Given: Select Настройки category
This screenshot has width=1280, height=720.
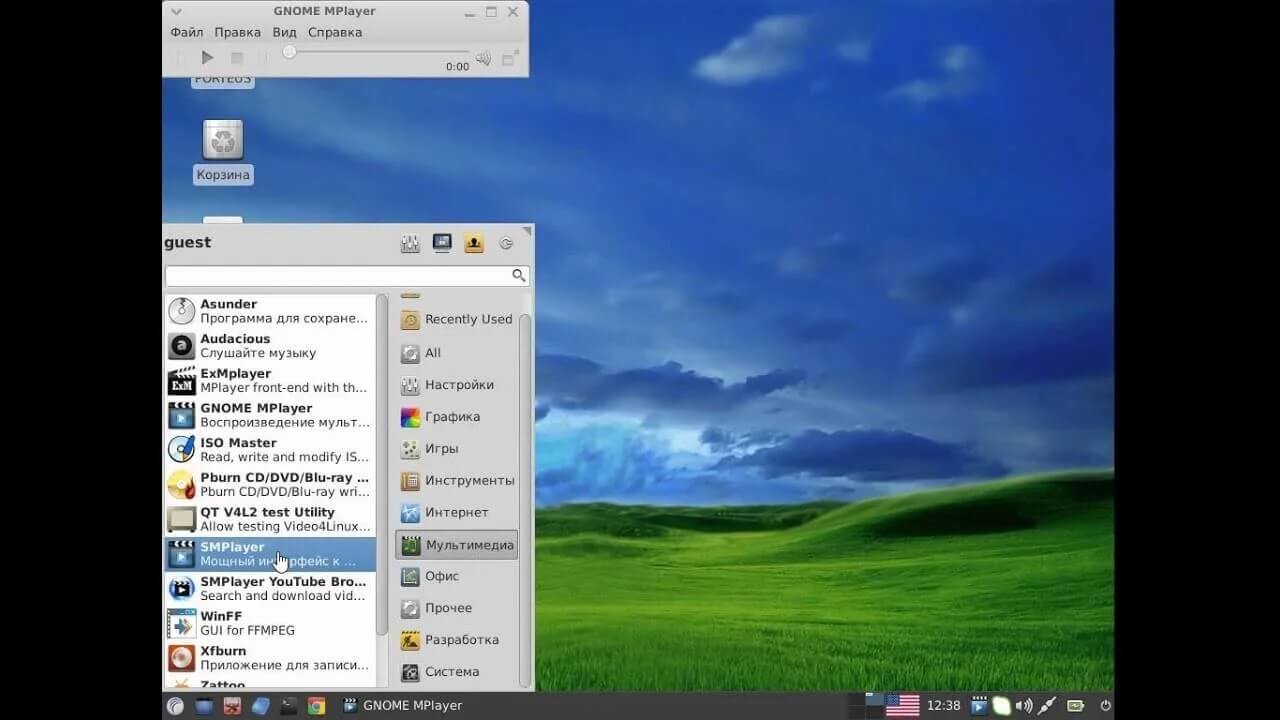Looking at the screenshot, I should 458,385.
